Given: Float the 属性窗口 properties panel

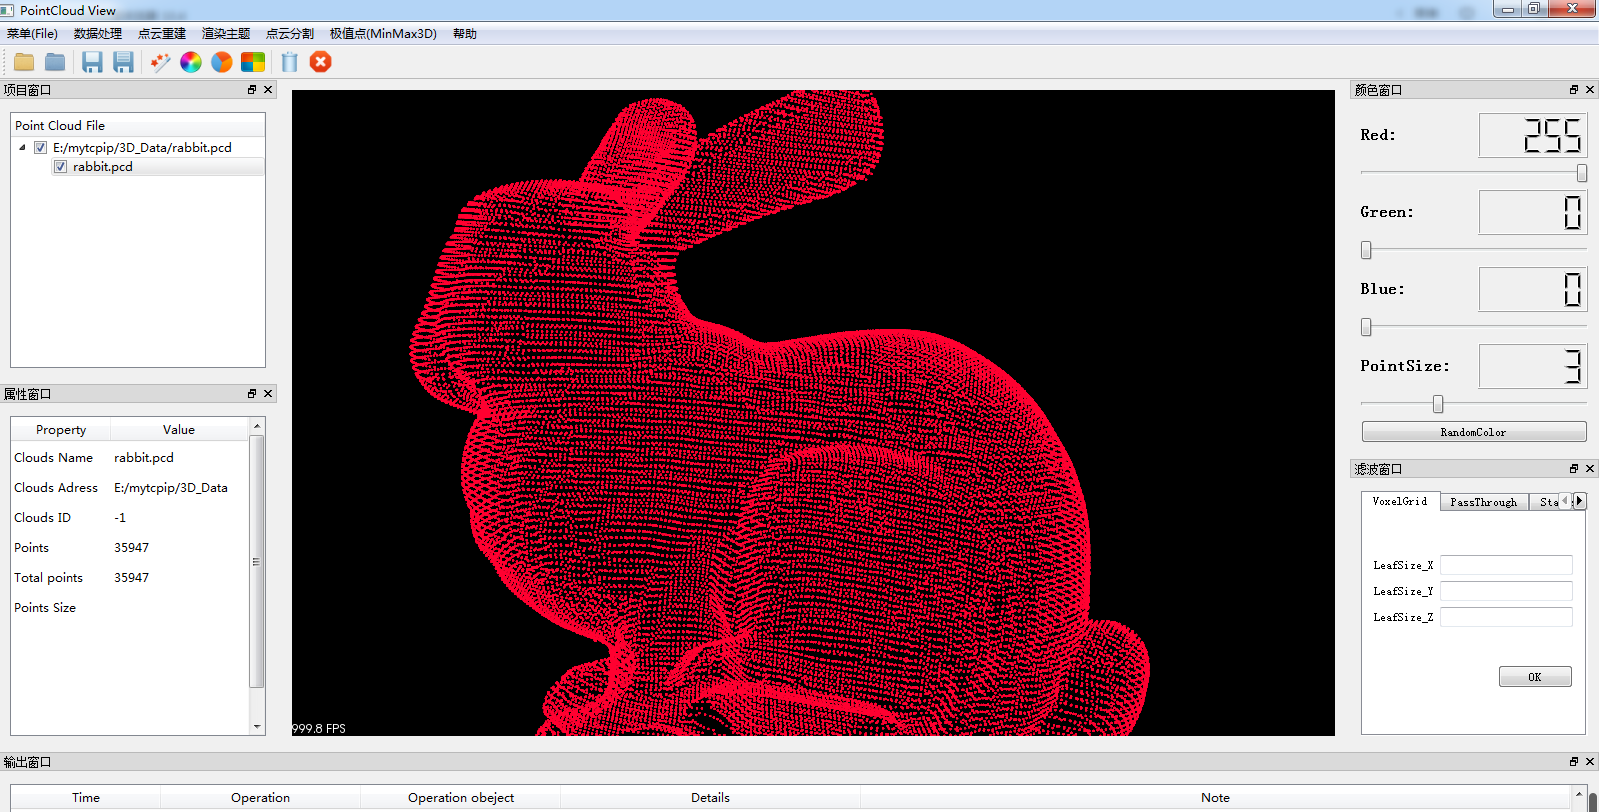Looking at the screenshot, I should [252, 394].
